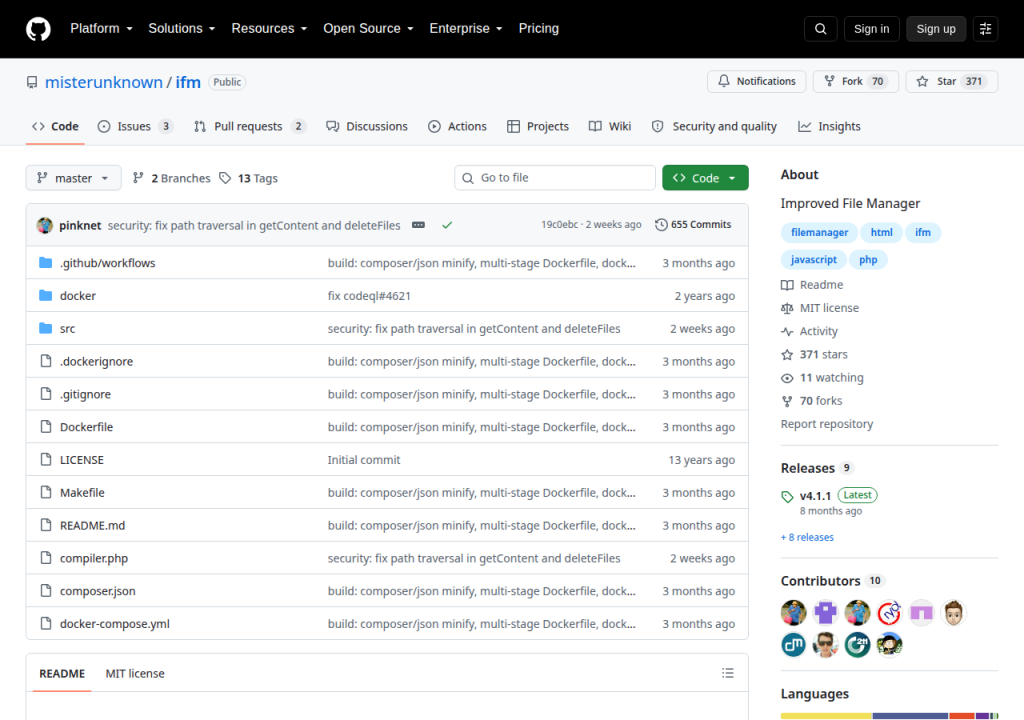The width and height of the screenshot is (1024, 720).
Task: Expand the Enterprise menu
Action: pos(466,29)
